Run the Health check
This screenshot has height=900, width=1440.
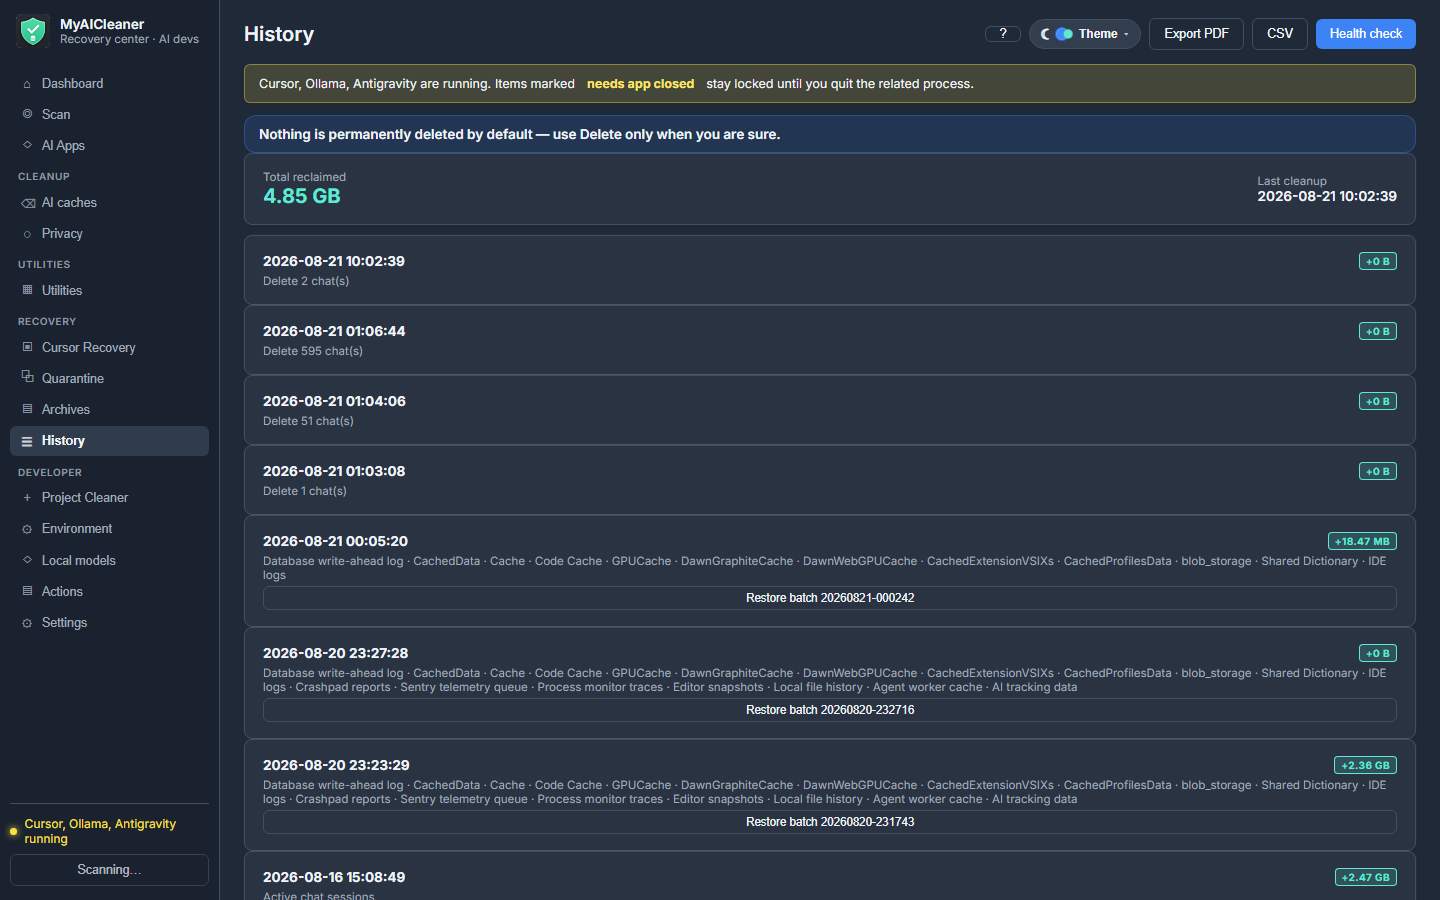[x=1365, y=34]
